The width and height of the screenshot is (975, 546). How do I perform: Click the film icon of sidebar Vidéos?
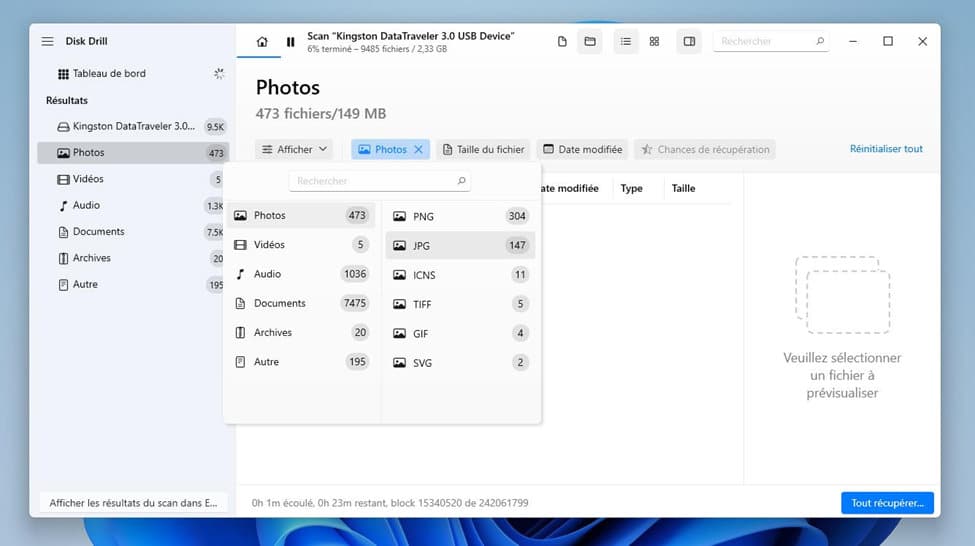(63, 179)
